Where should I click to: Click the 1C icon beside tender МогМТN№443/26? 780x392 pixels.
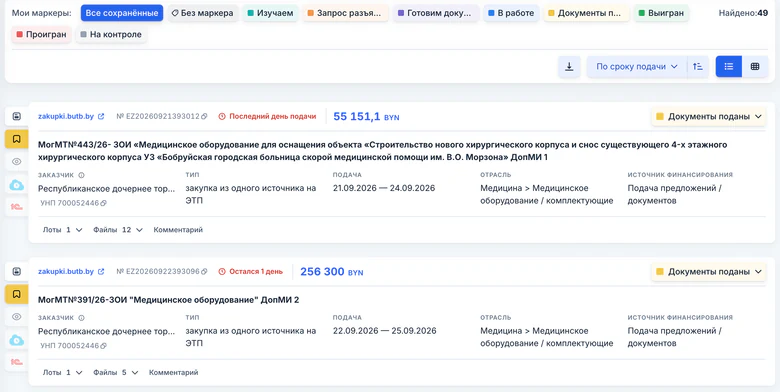[17, 207]
